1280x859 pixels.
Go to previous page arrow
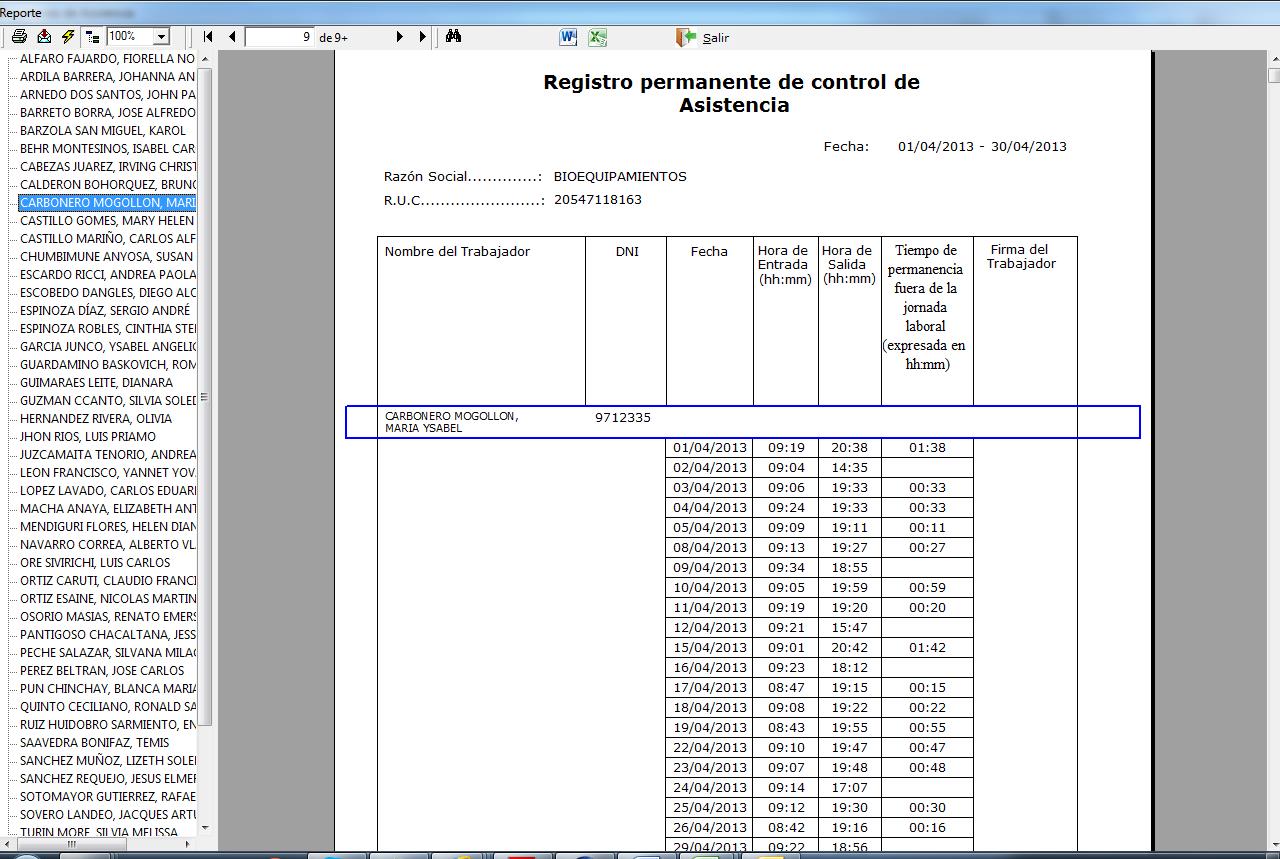[x=232, y=36]
